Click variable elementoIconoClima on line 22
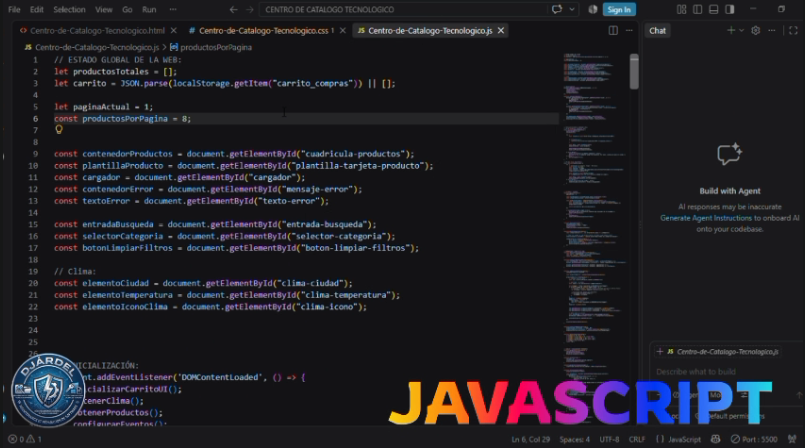 click(x=125, y=307)
